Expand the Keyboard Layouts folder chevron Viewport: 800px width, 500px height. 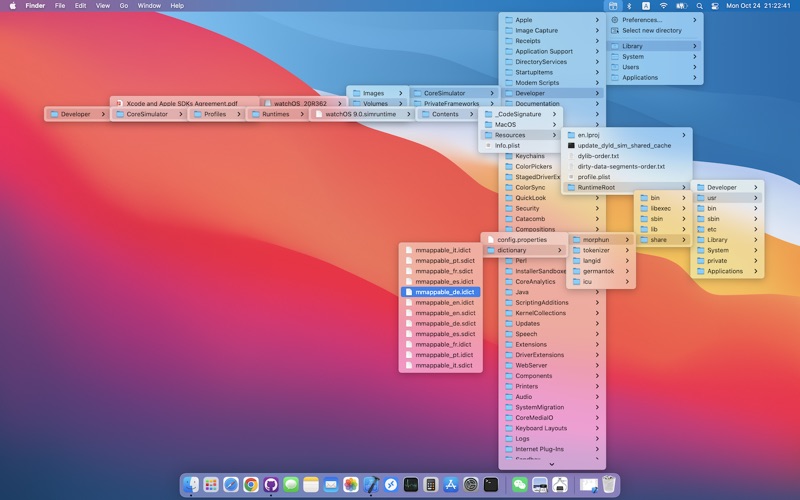click(597, 429)
